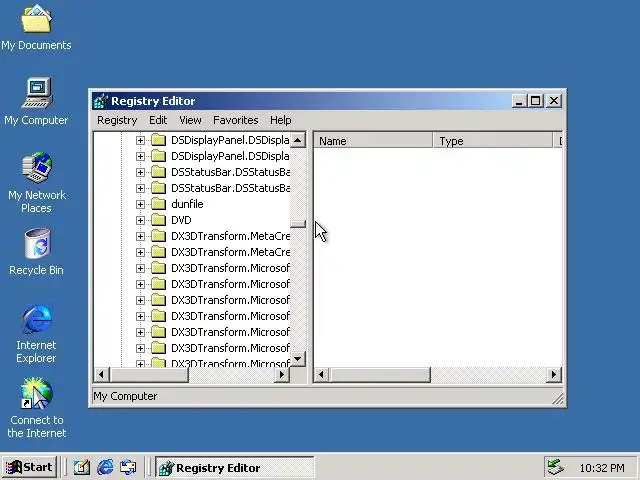Click the values pane scroll left arrow
This screenshot has width=640, height=480.
coord(322,374)
